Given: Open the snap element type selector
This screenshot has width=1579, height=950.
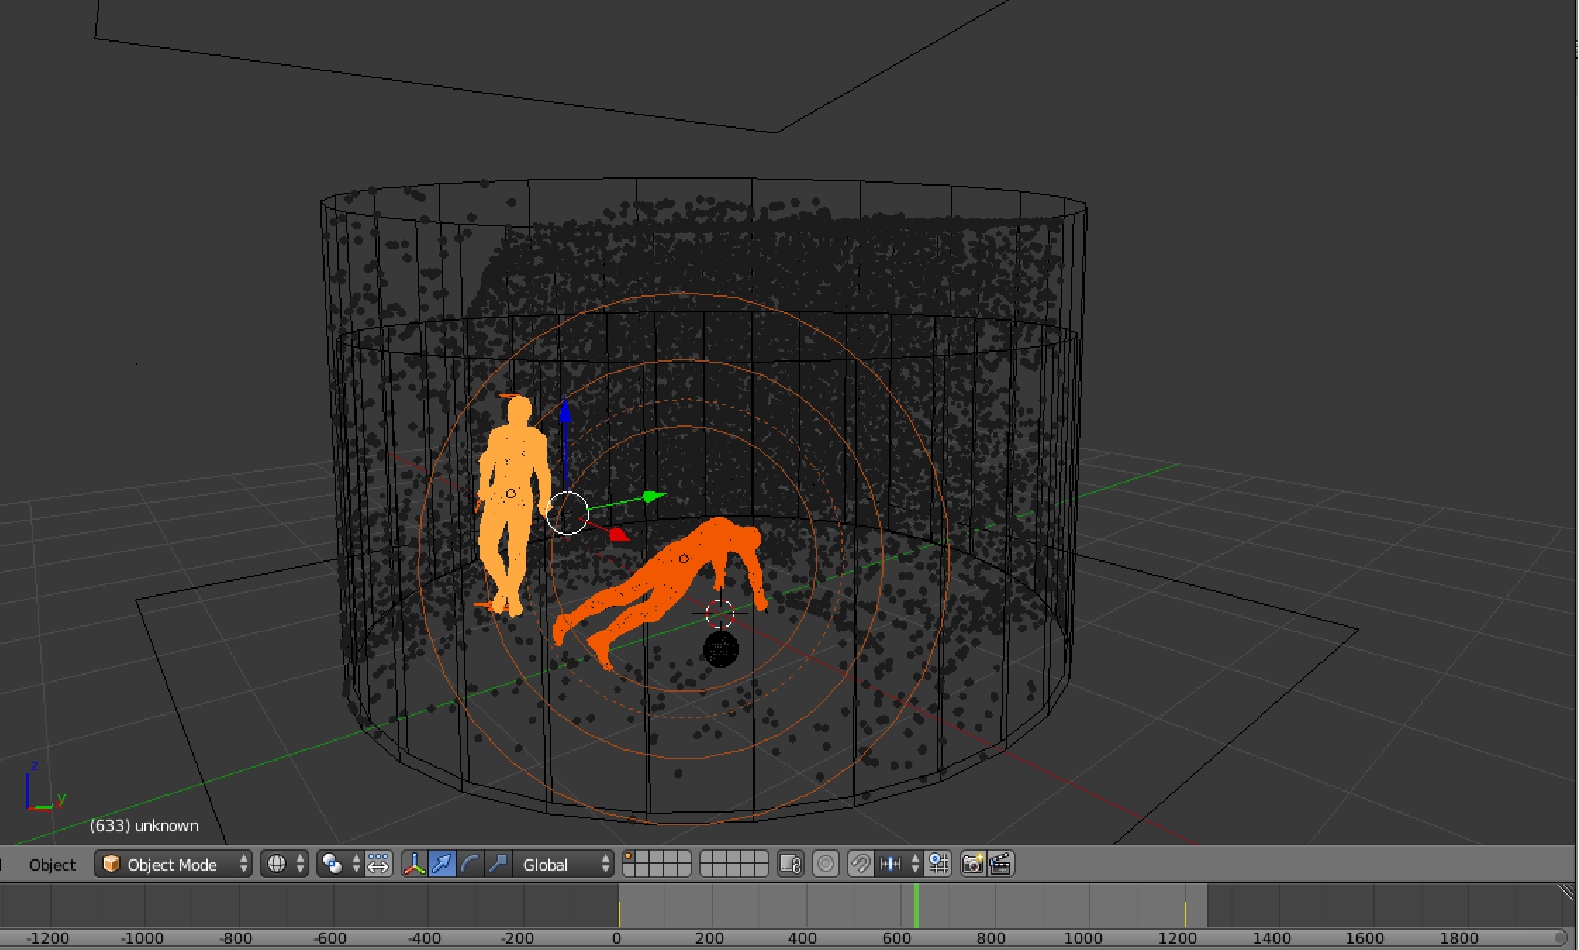Looking at the screenshot, I should click(x=898, y=864).
